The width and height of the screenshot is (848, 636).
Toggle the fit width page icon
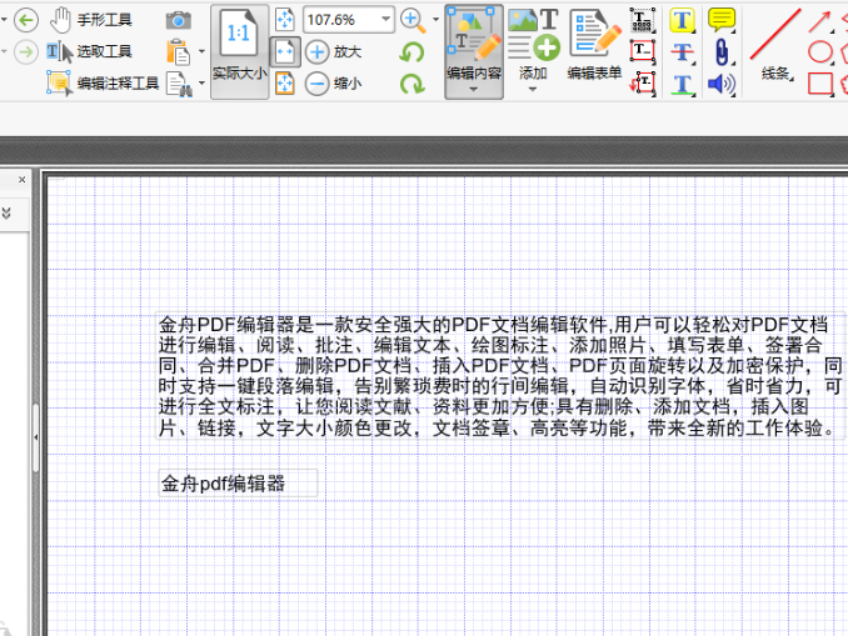pos(285,52)
